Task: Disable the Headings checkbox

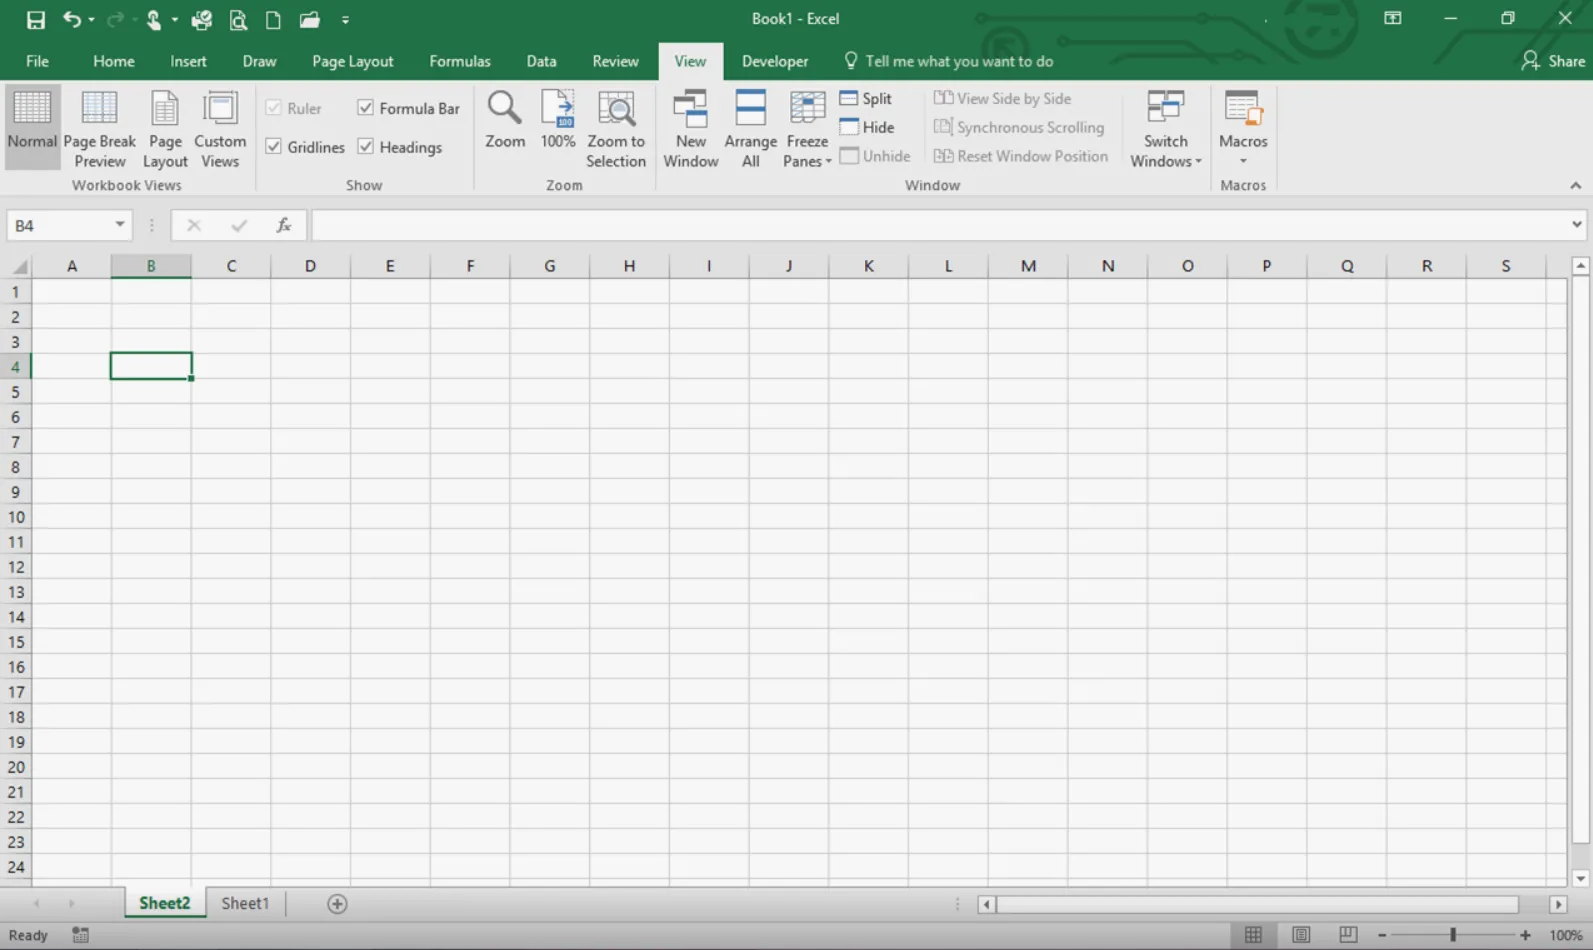Action: (x=366, y=147)
